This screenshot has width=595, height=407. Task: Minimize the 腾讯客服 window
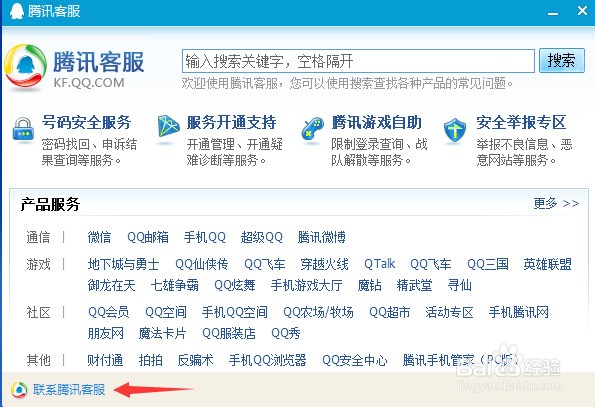point(553,13)
